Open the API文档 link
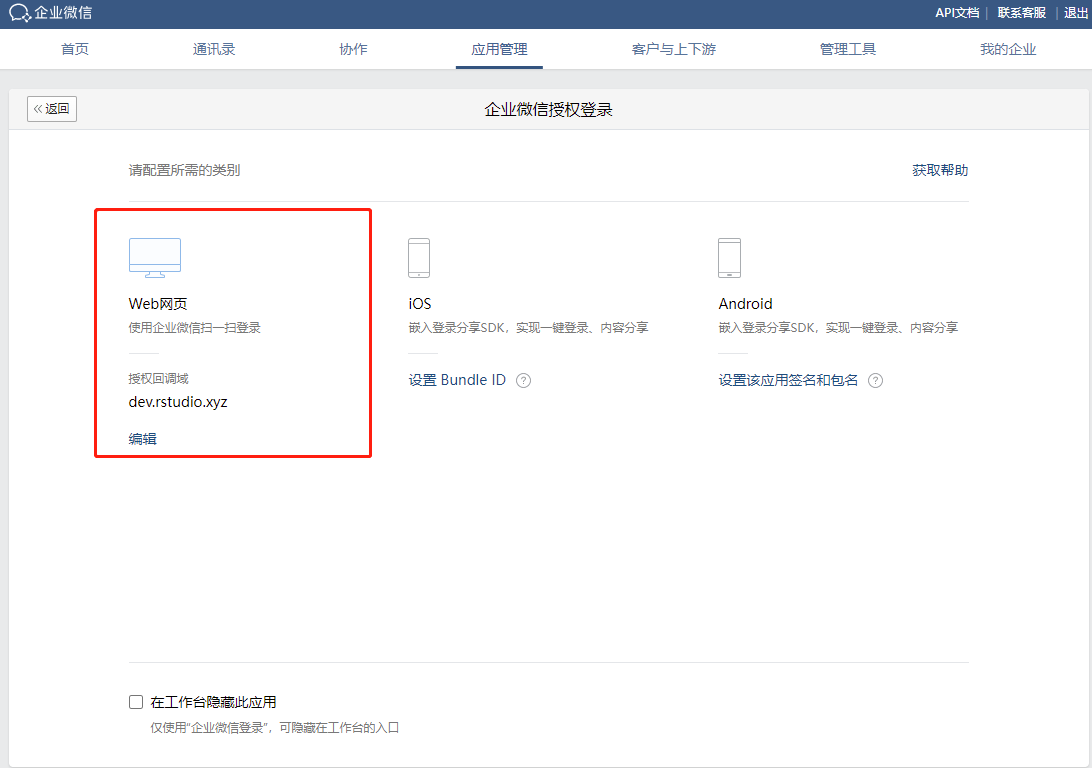This screenshot has width=1092, height=768. point(957,13)
